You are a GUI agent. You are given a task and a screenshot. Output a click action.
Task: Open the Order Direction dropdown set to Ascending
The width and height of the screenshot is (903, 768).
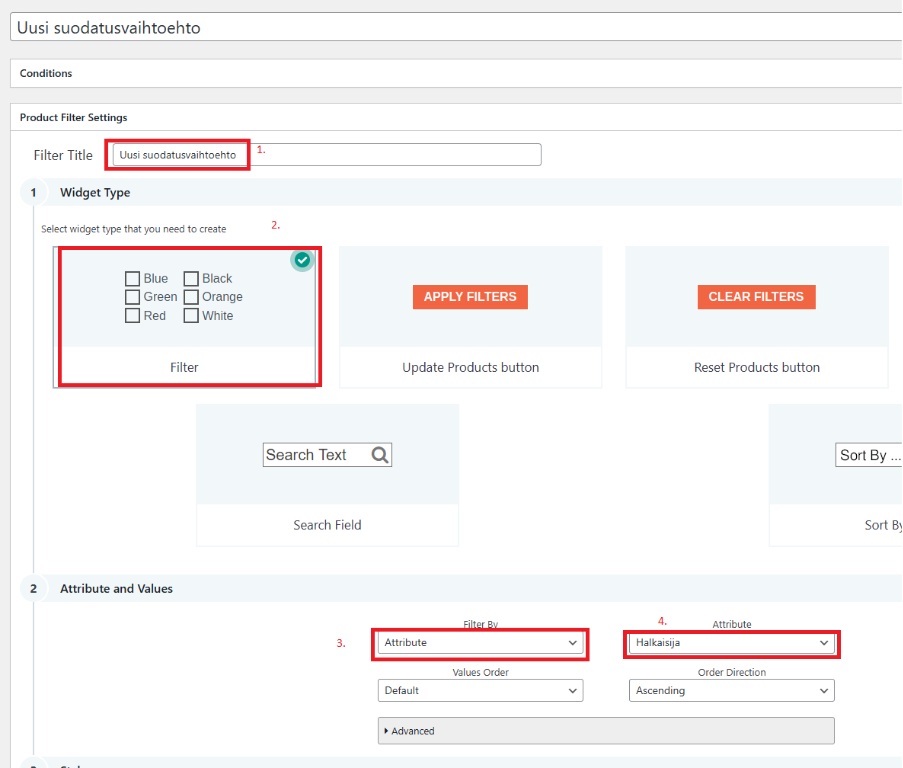click(x=731, y=690)
